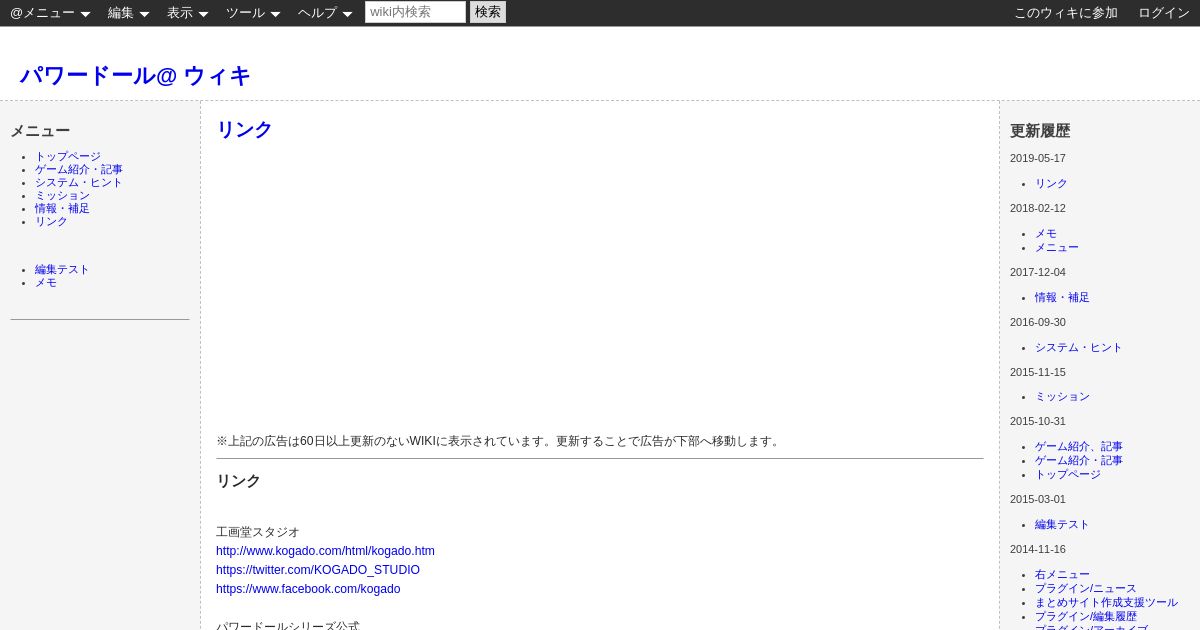Select the メニュー sidebar heading
Image resolution: width=1200 pixels, height=630 pixels.
pyautogui.click(x=40, y=131)
